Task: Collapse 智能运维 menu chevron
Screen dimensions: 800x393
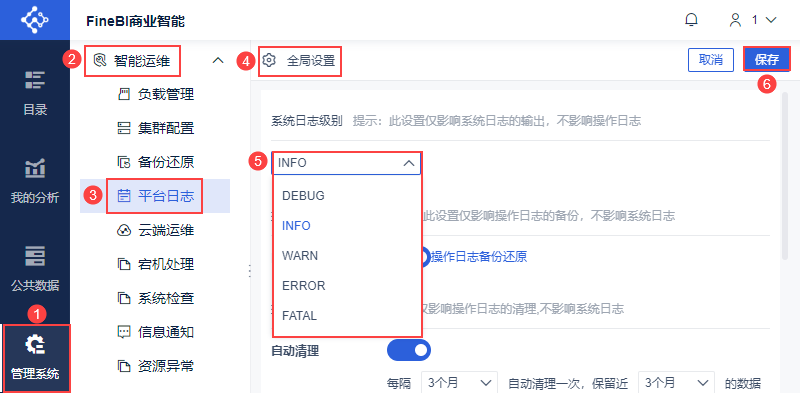Action: point(218,60)
